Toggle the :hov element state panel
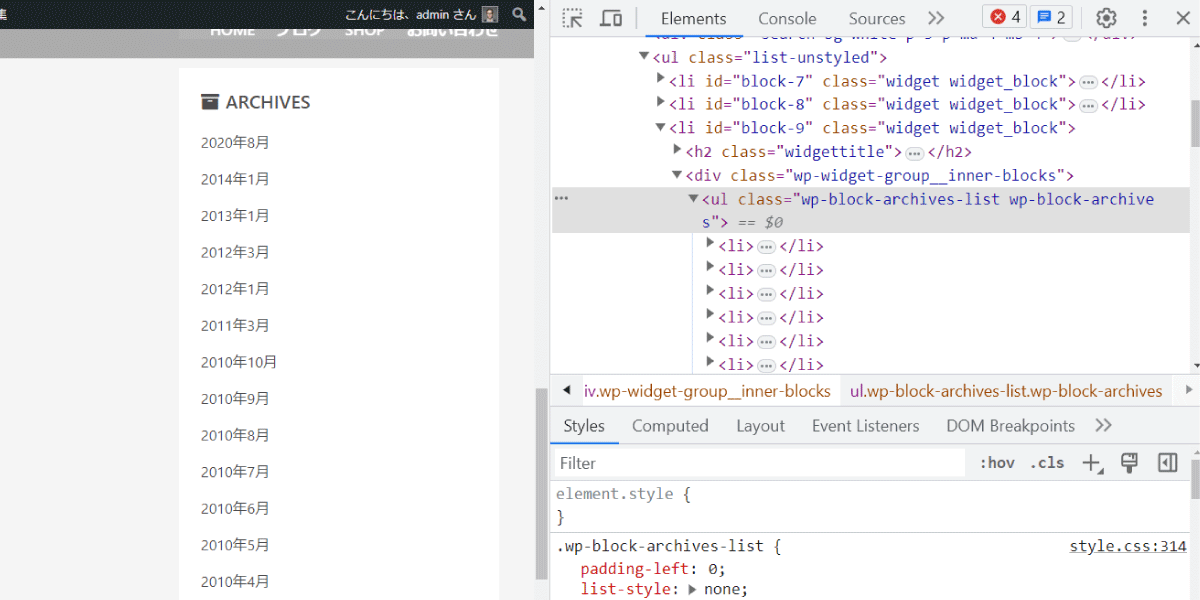The image size is (1200, 600). click(x=997, y=463)
